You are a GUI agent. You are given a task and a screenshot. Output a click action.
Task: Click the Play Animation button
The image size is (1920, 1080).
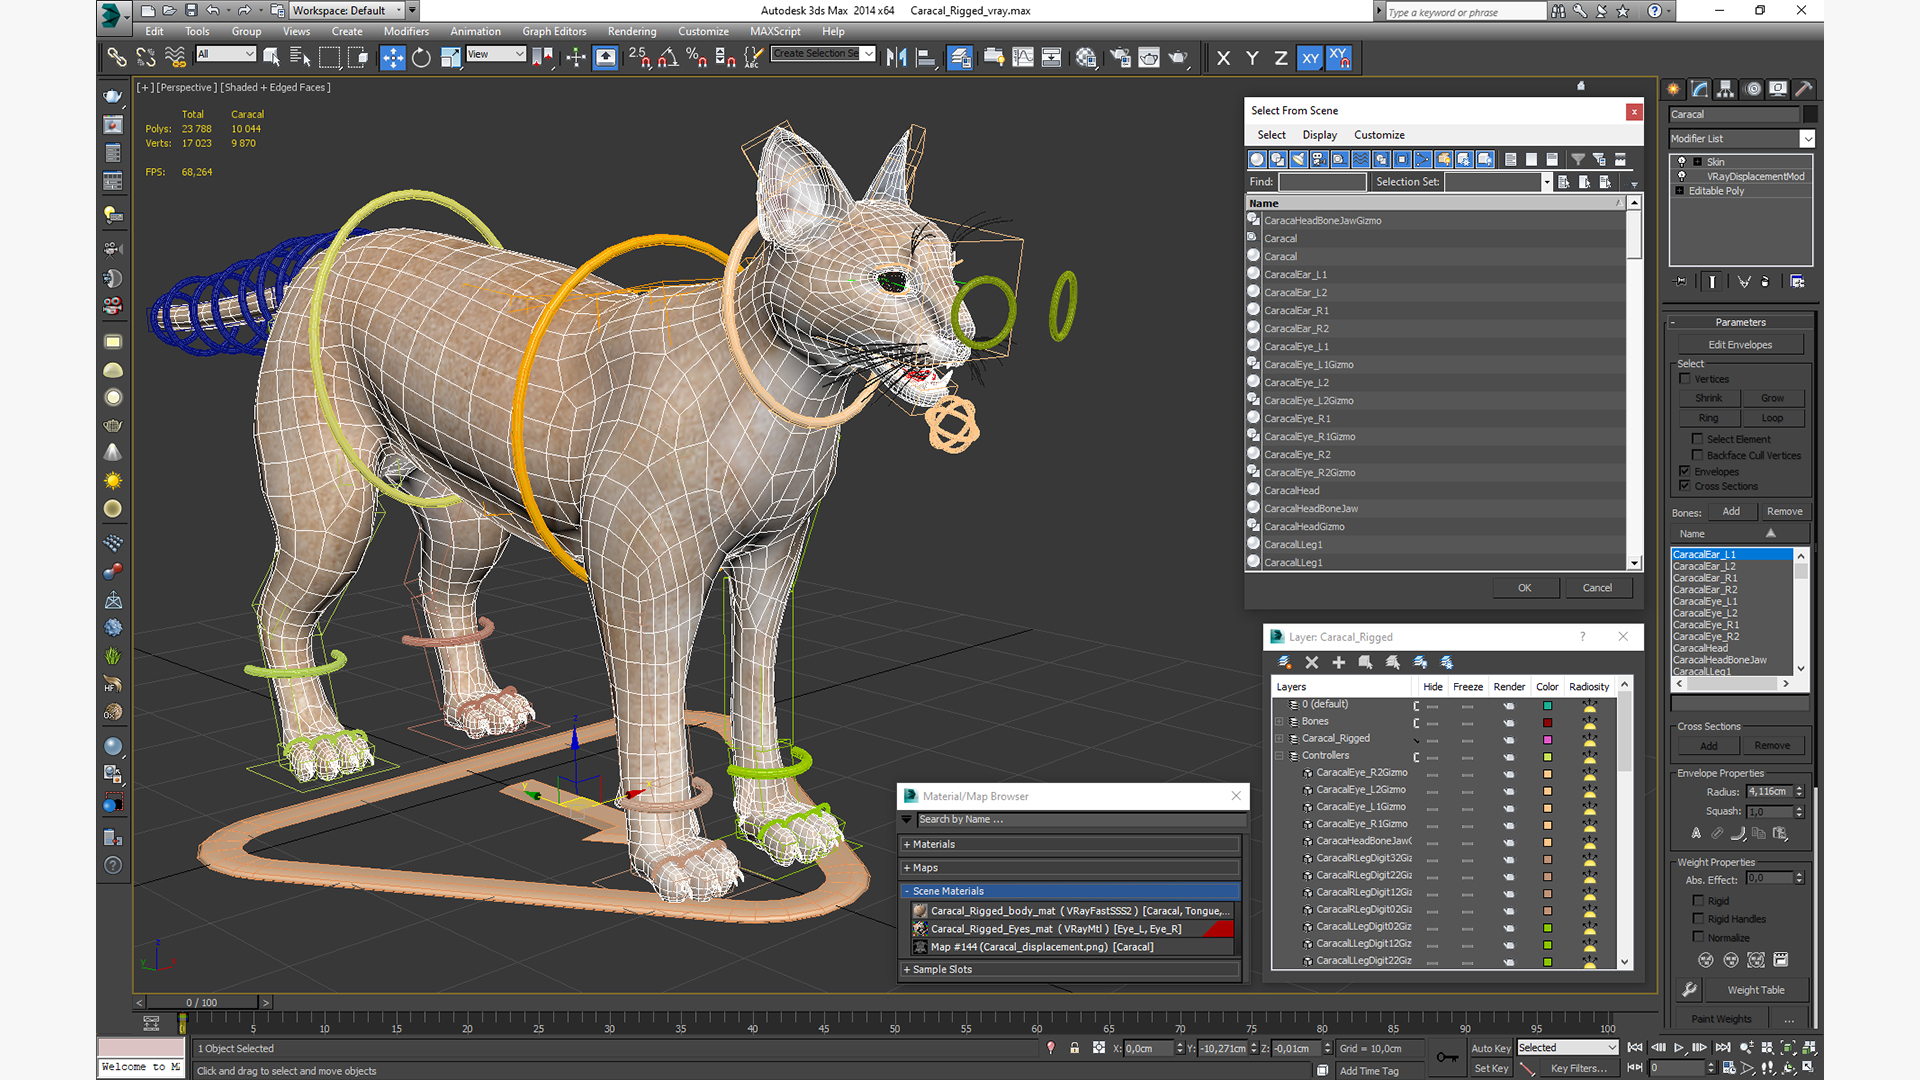click(1679, 1047)
